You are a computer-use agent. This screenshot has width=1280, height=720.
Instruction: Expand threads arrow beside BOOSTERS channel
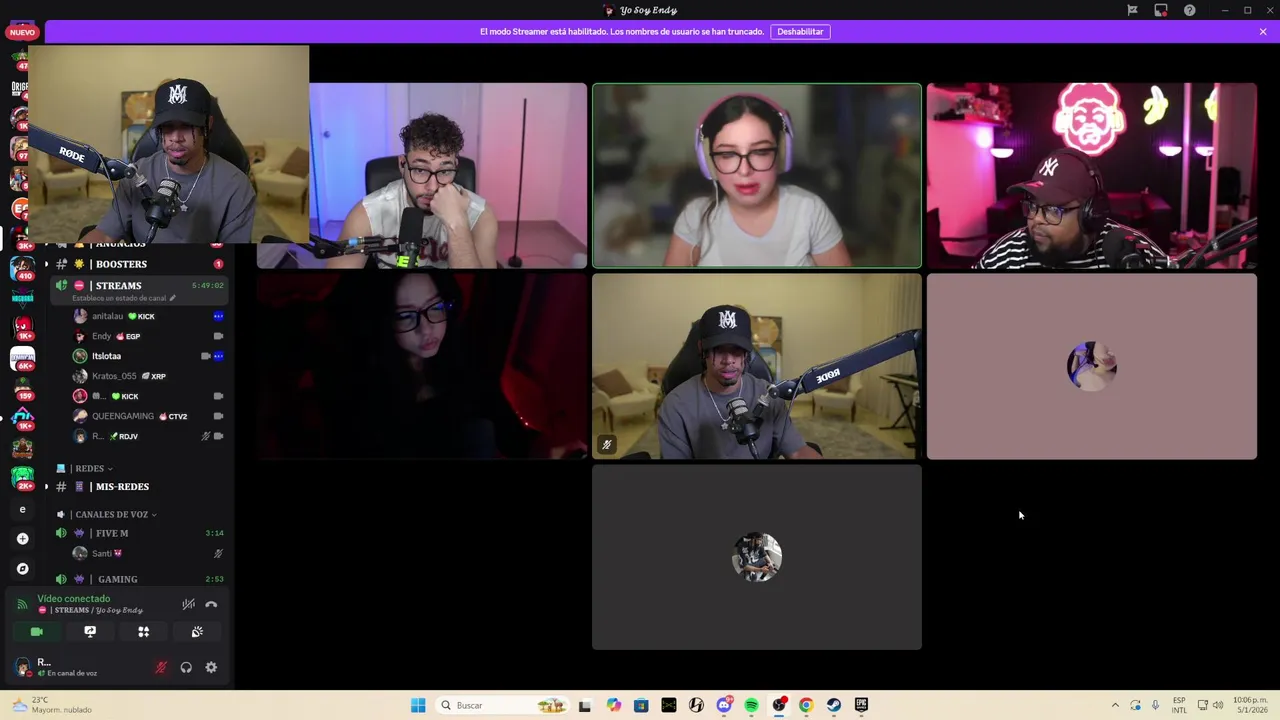(45, 264)
